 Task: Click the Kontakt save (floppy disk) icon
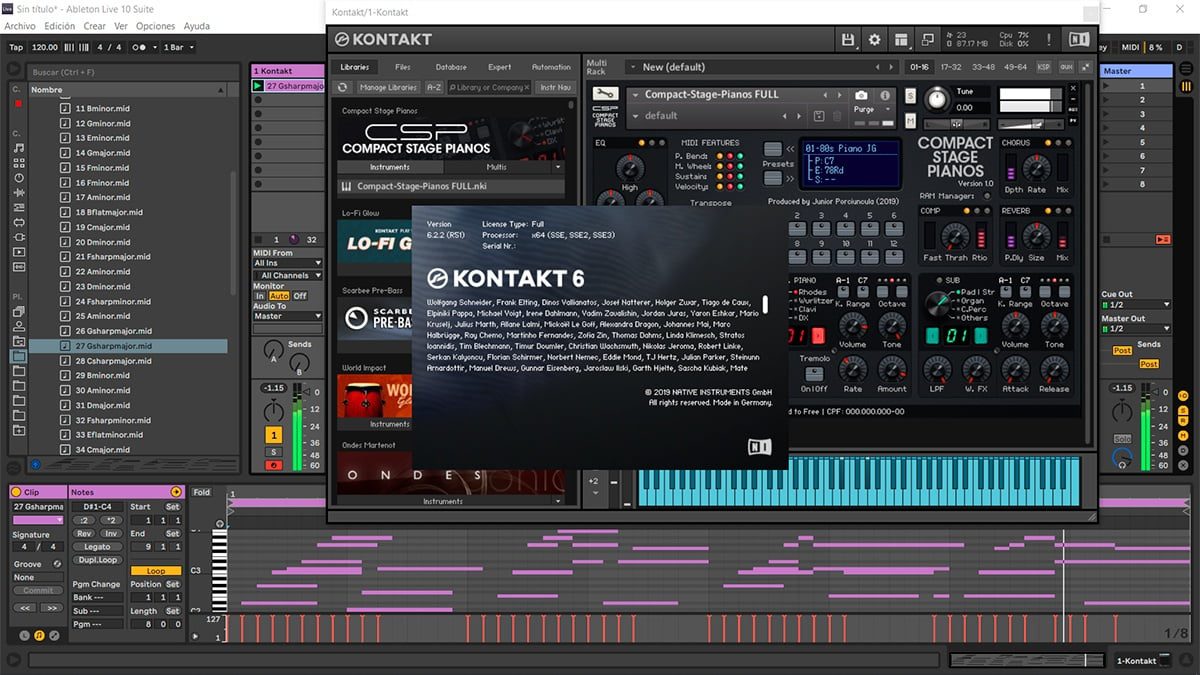click(x=849, y=40)
